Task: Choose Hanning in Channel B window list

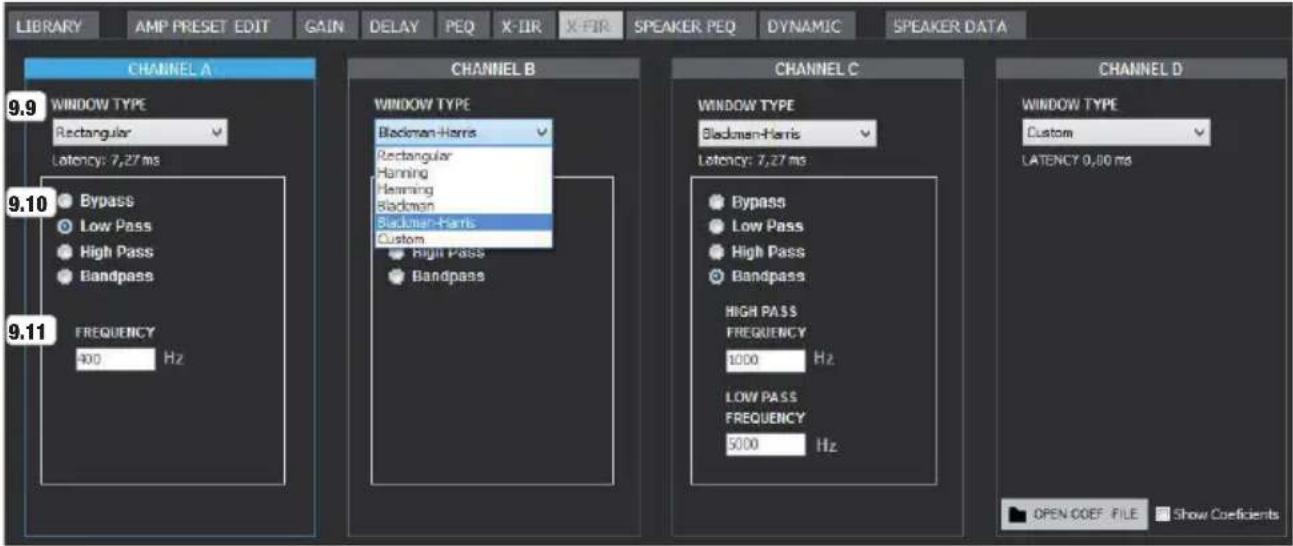Action: tap(463, 173)
